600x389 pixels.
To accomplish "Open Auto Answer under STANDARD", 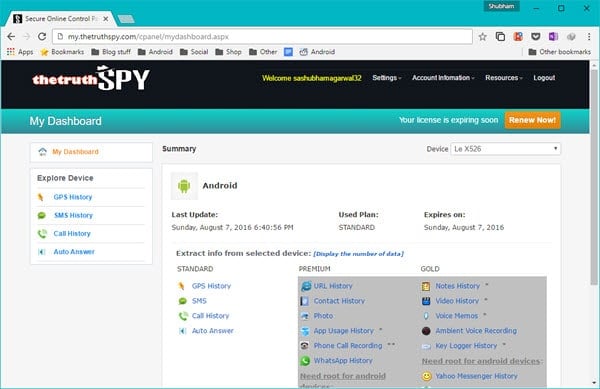I will (x=212, y=331).
